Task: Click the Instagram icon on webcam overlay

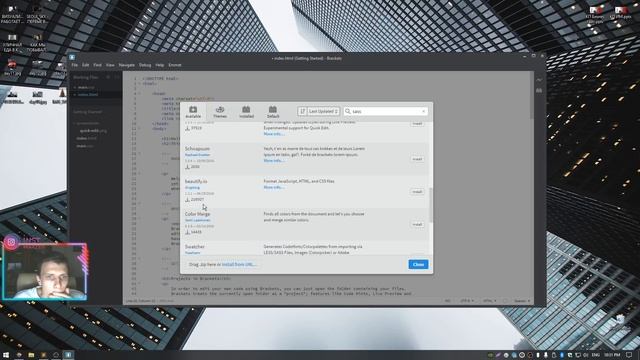Action: [11, 242]
